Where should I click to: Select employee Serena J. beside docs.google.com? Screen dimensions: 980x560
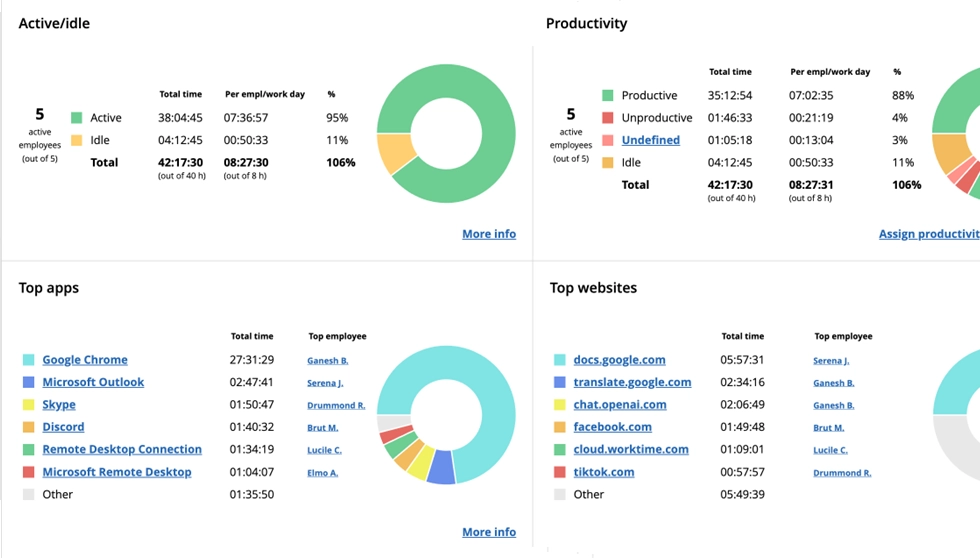[x=831, y=361]
